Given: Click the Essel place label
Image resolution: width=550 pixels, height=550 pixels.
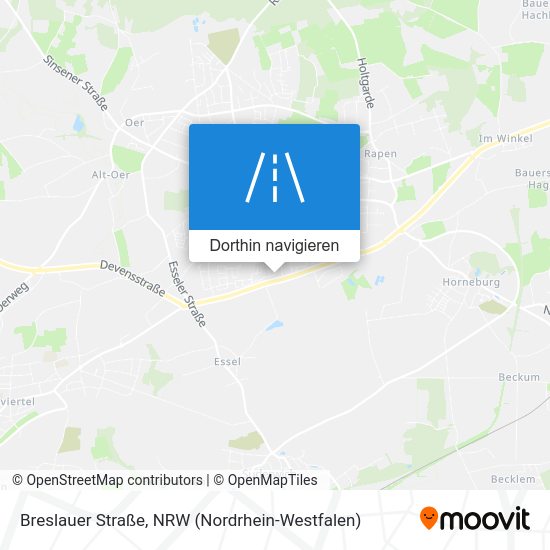Looking at the screenshot, I should (x=227, y=362).
